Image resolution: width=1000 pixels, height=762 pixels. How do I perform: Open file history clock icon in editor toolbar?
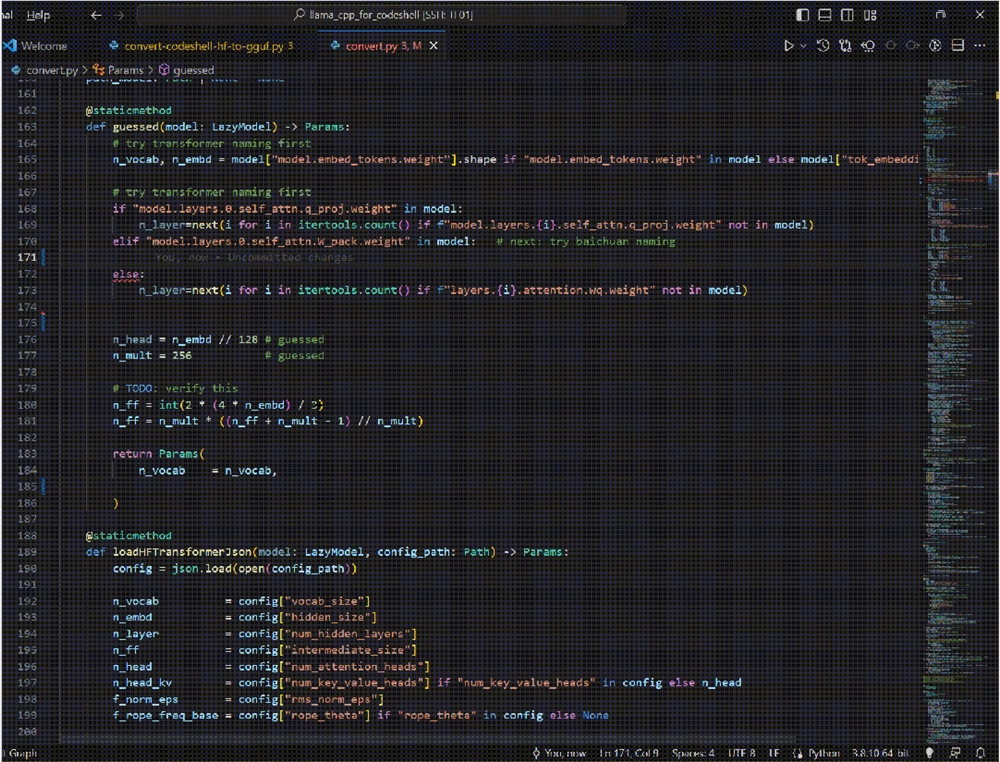pyautogui.click(x=823, y=45)
